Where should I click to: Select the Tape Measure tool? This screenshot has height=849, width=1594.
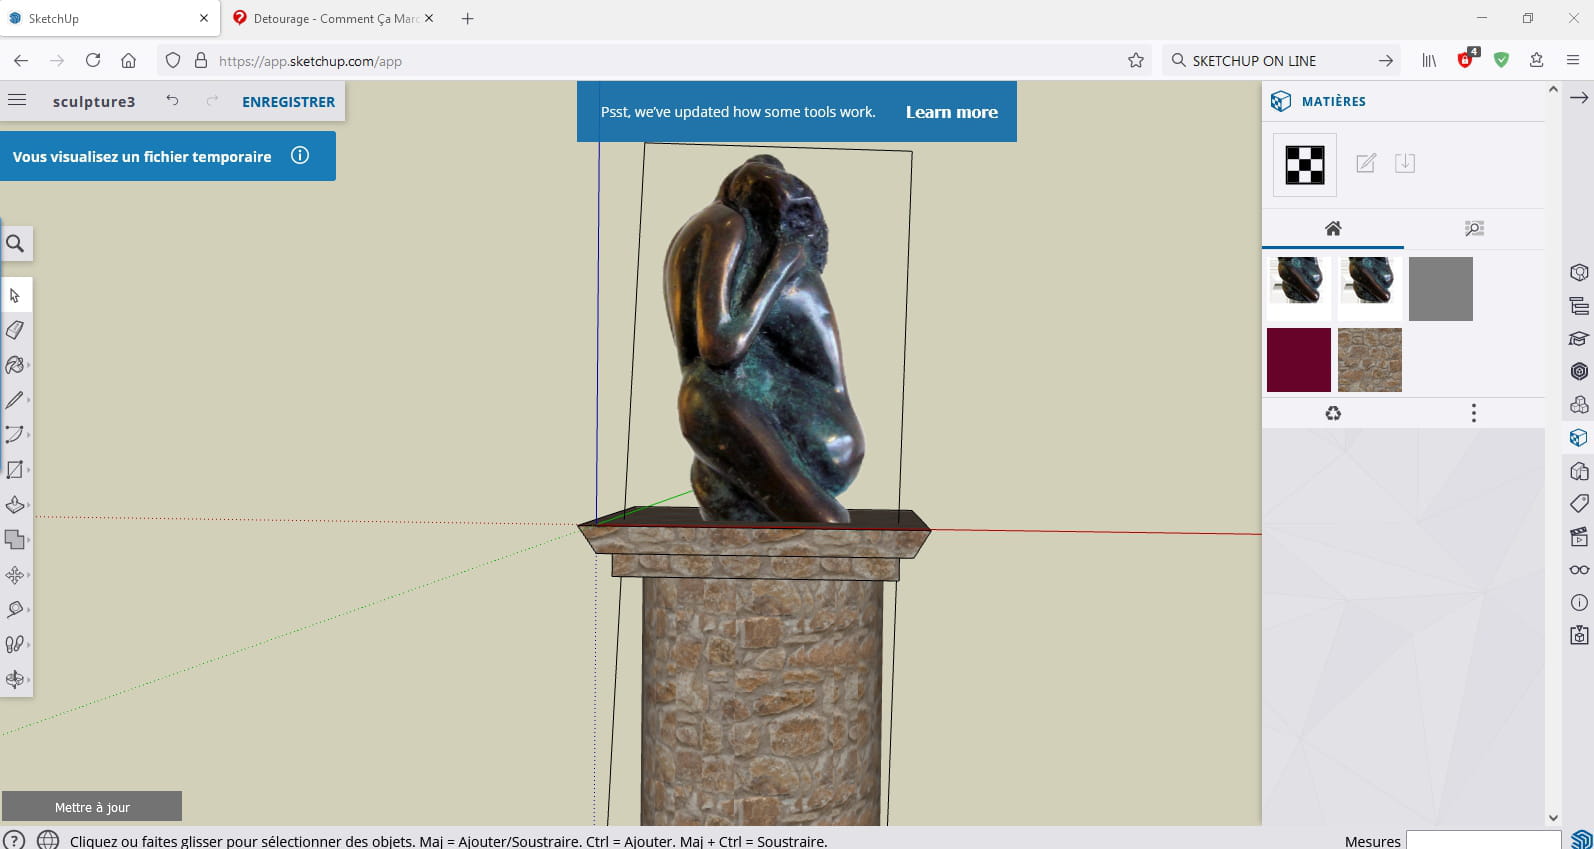(15, 610)
